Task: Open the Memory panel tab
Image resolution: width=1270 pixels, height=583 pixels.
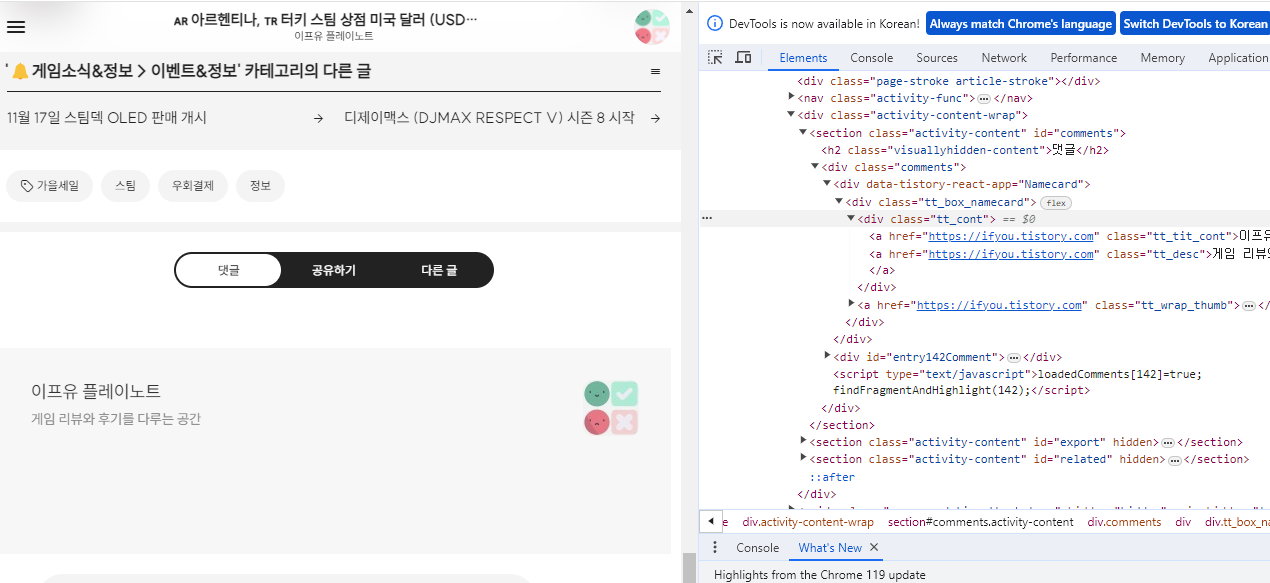Action: (x=1163, y=58)
